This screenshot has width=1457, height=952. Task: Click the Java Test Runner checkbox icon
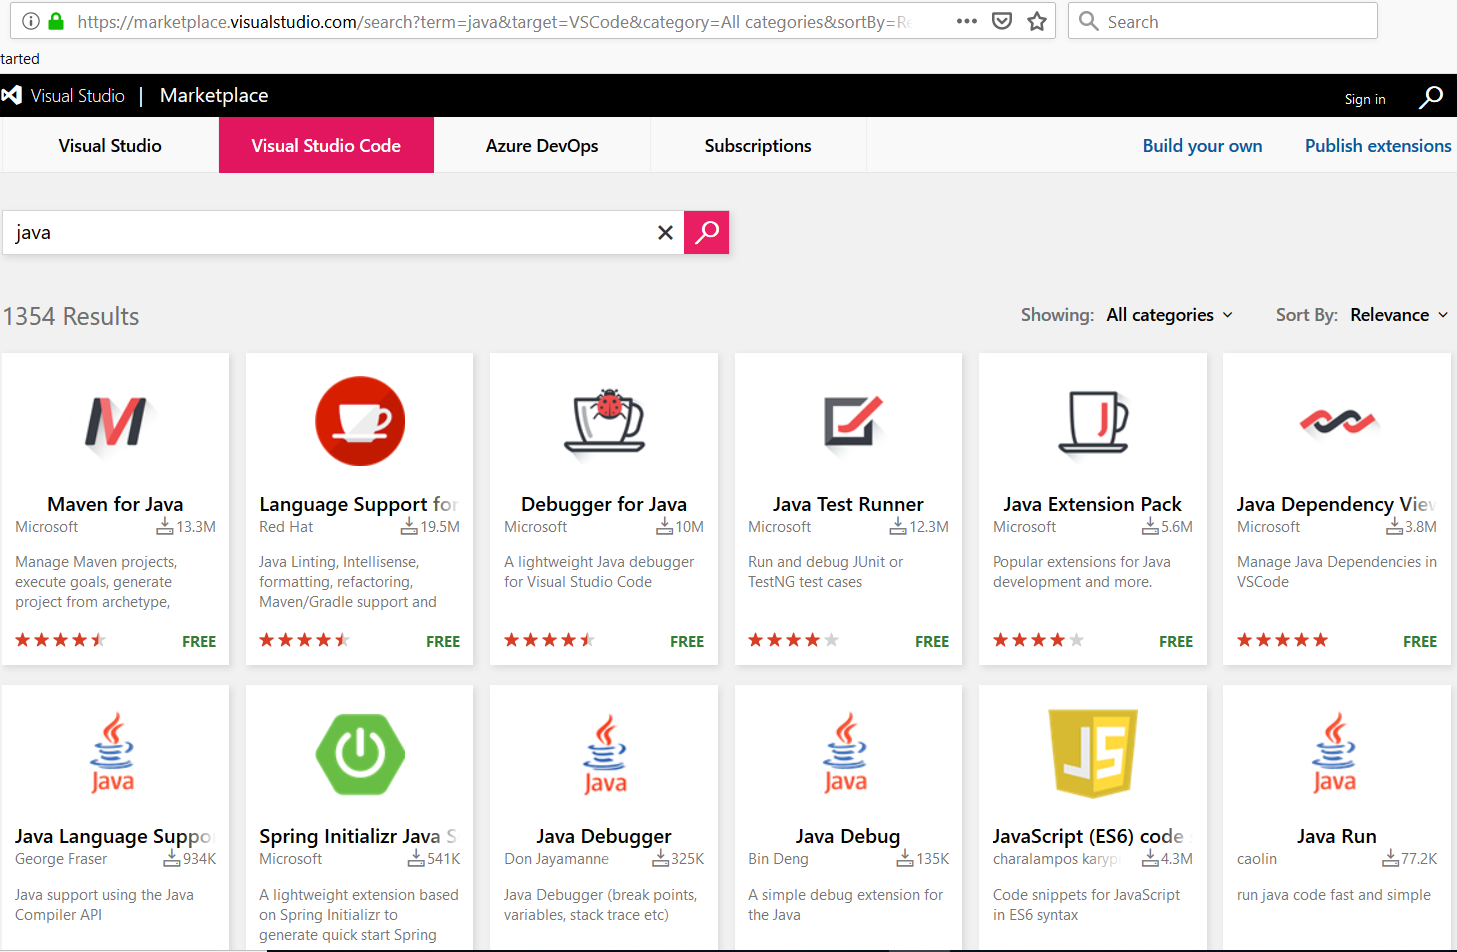pyautogui.click(x=853, y=421)
